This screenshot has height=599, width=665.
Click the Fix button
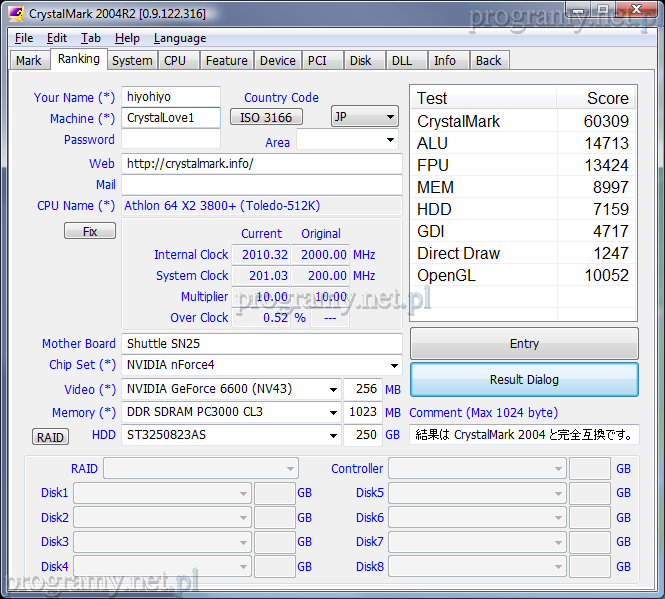tap(90, 231)
